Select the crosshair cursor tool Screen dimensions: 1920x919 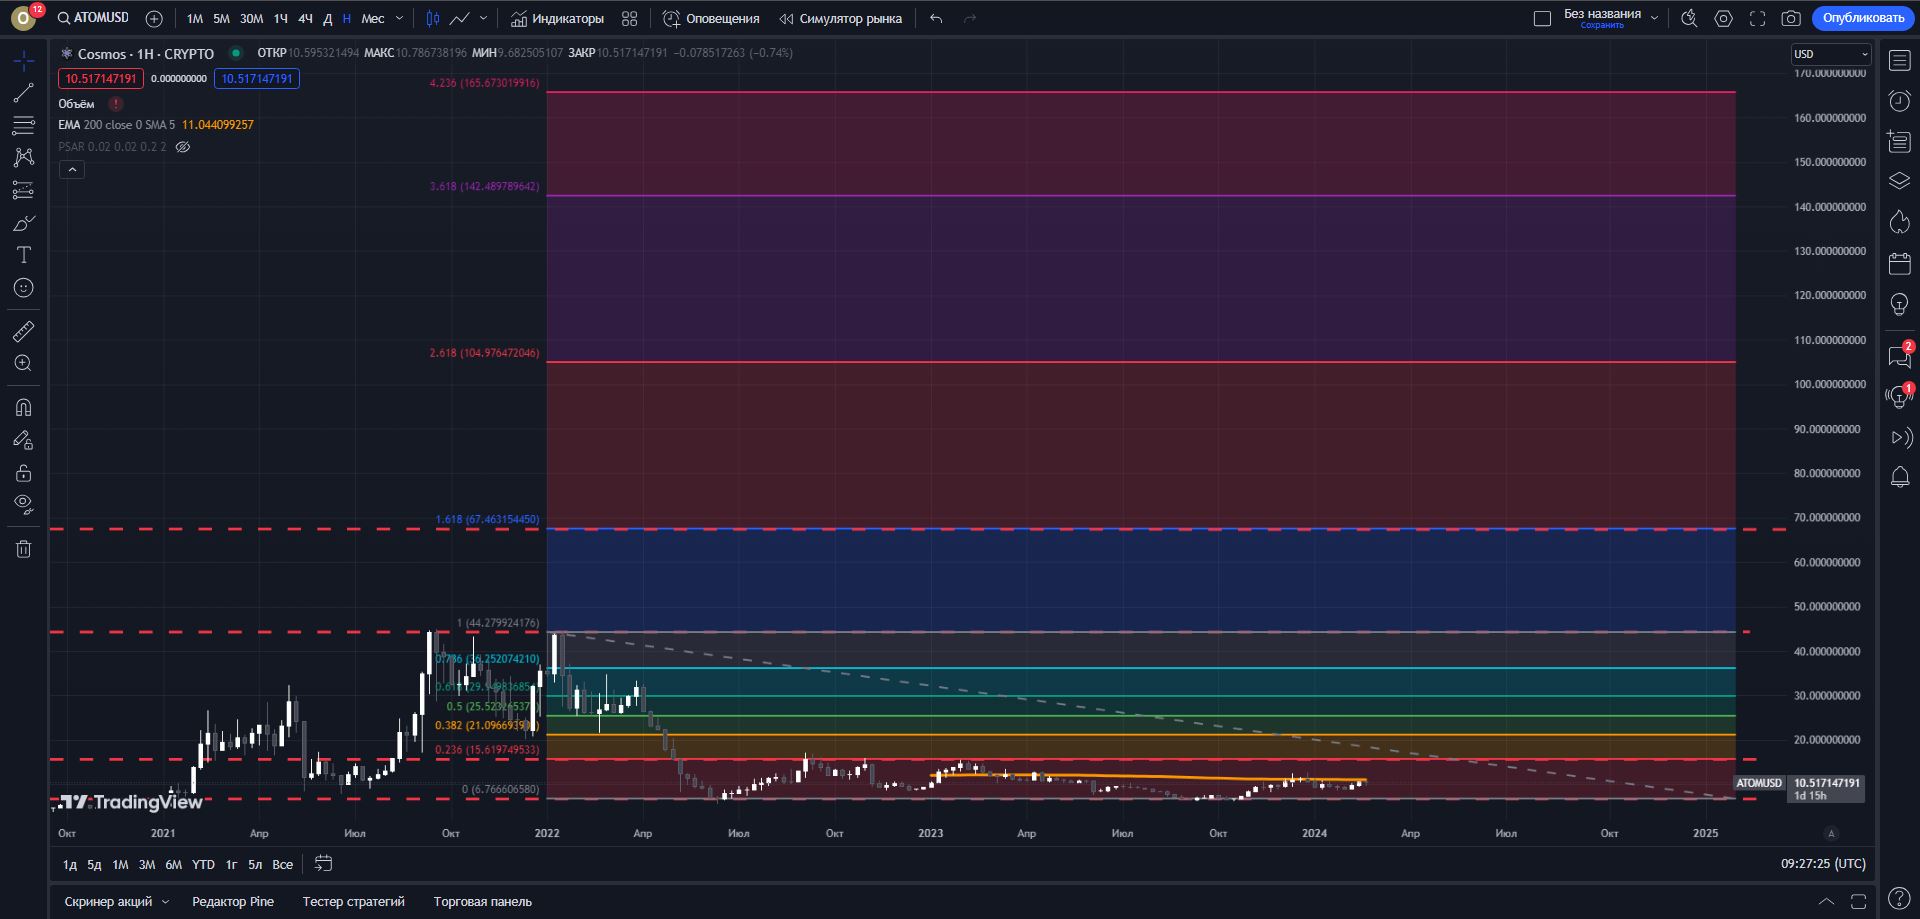tap(23, 61)
